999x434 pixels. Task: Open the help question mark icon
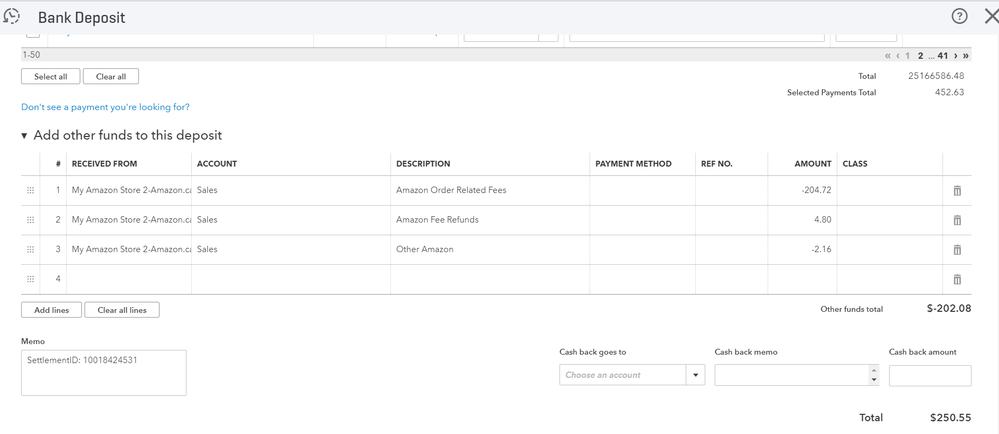click(x=959, y=17)
